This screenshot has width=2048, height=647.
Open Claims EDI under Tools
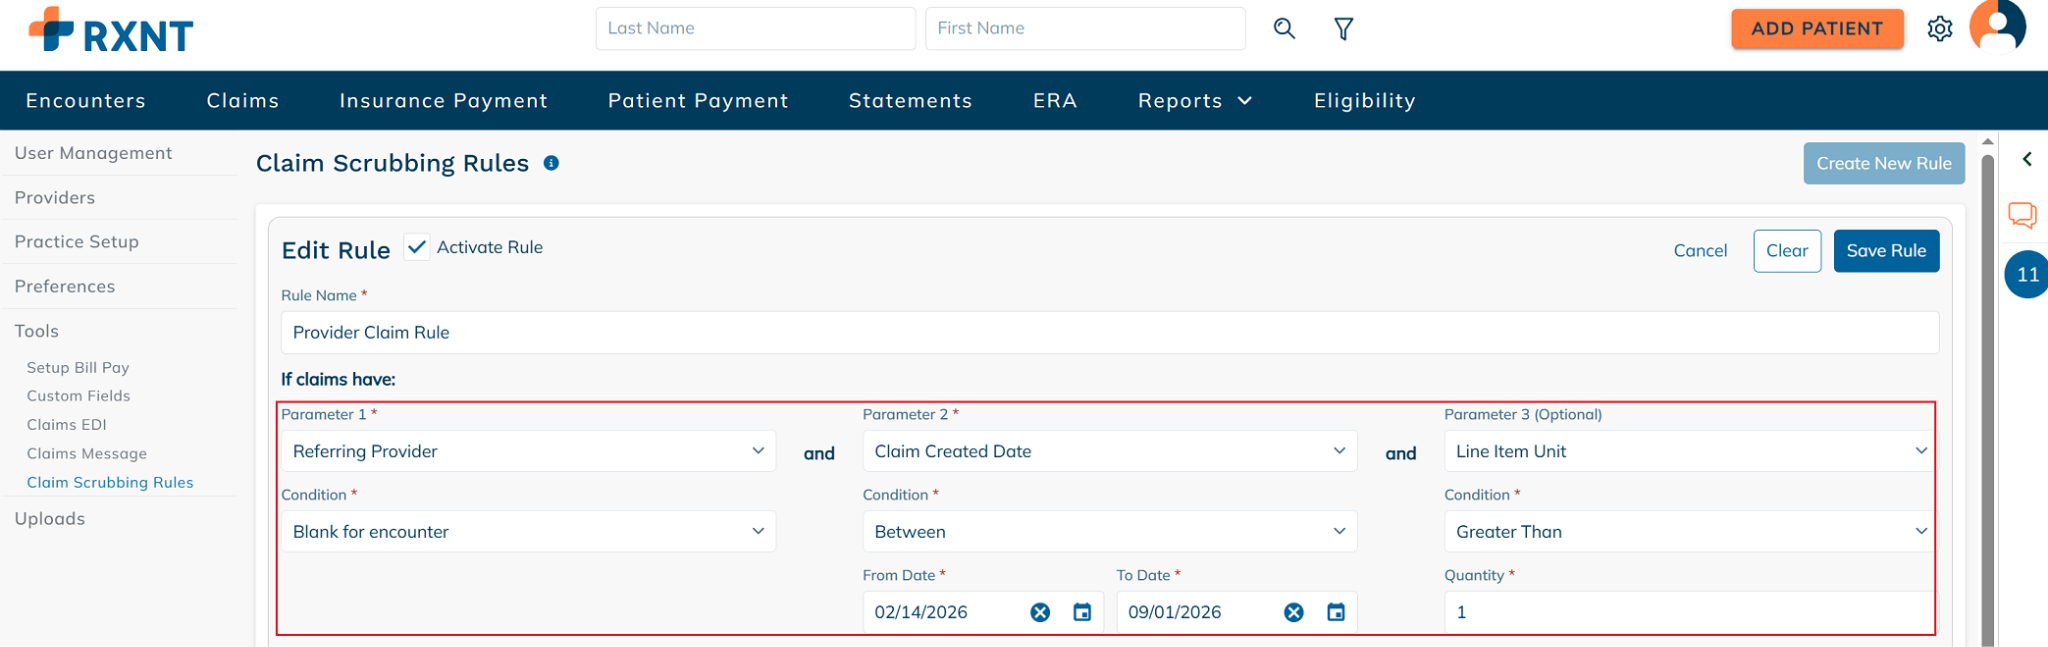(x=67, y=425)
